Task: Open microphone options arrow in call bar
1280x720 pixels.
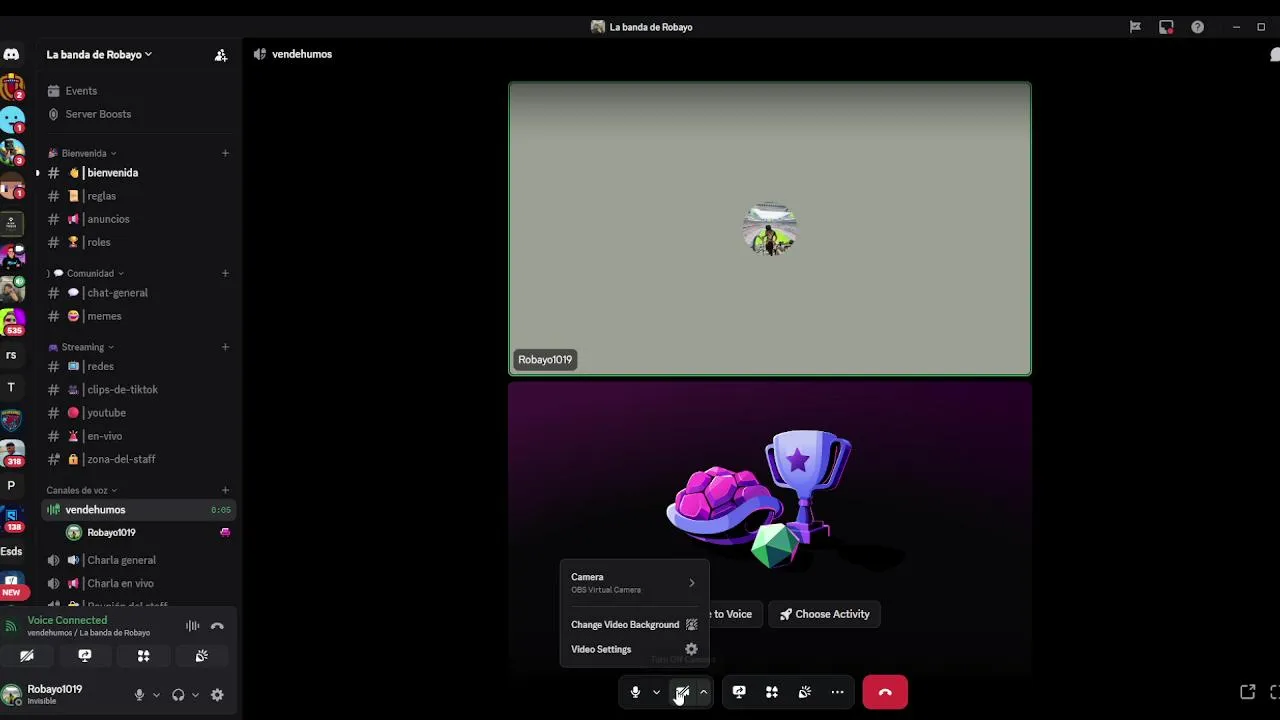Action: (x=656, y=692)
